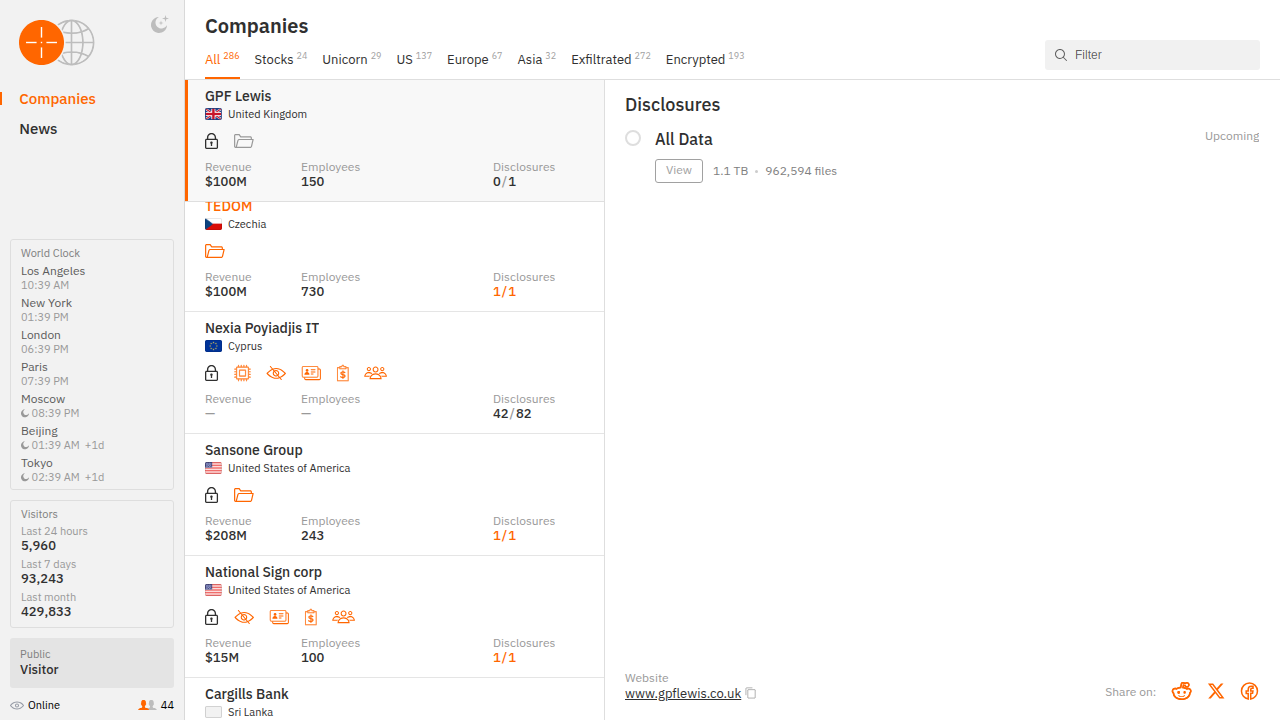1280x720 pixels.
Task: Share on Facebook
Action: [x=1249, y=691]
